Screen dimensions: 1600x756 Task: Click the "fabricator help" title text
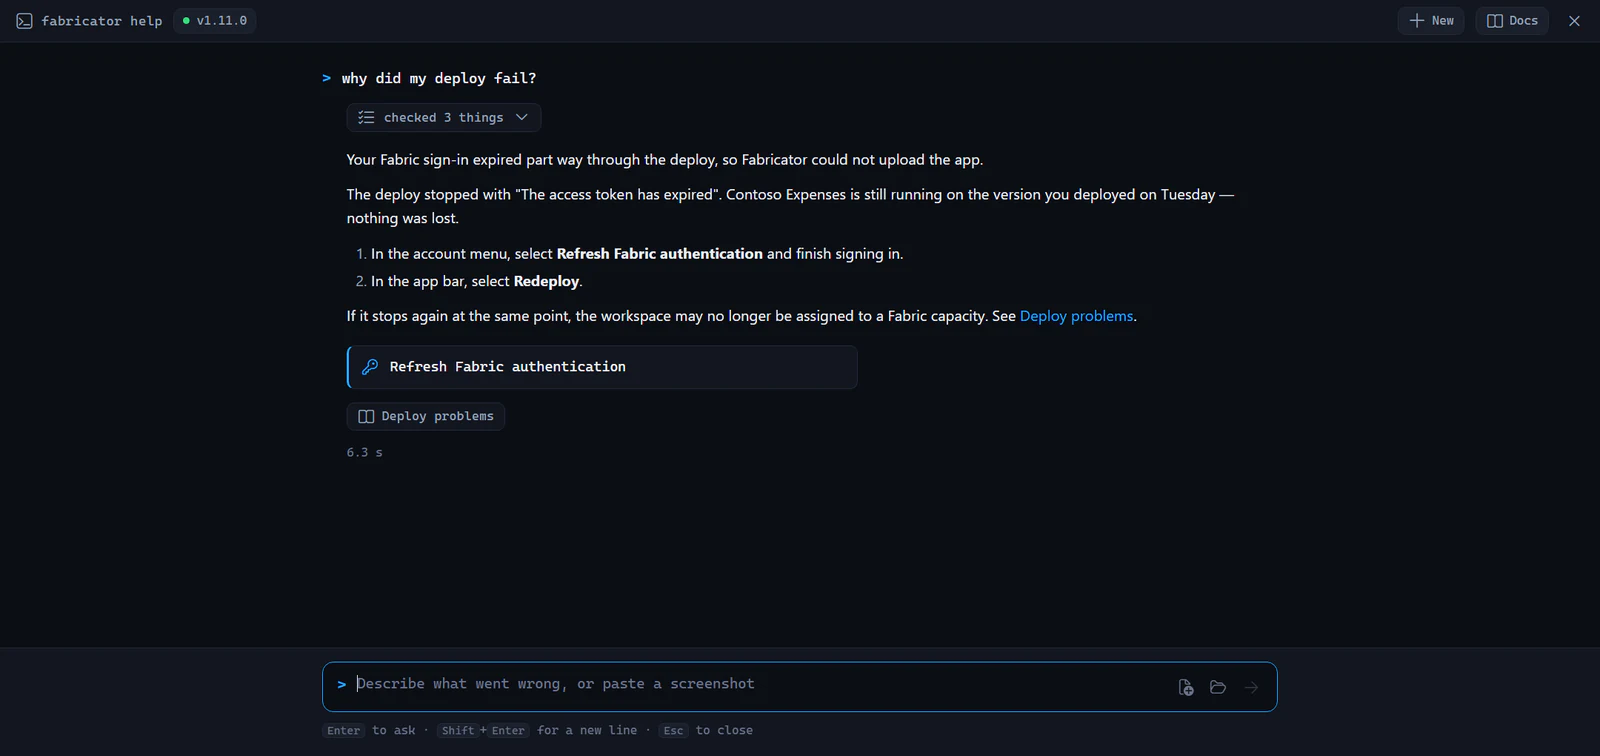click(102, 21)
